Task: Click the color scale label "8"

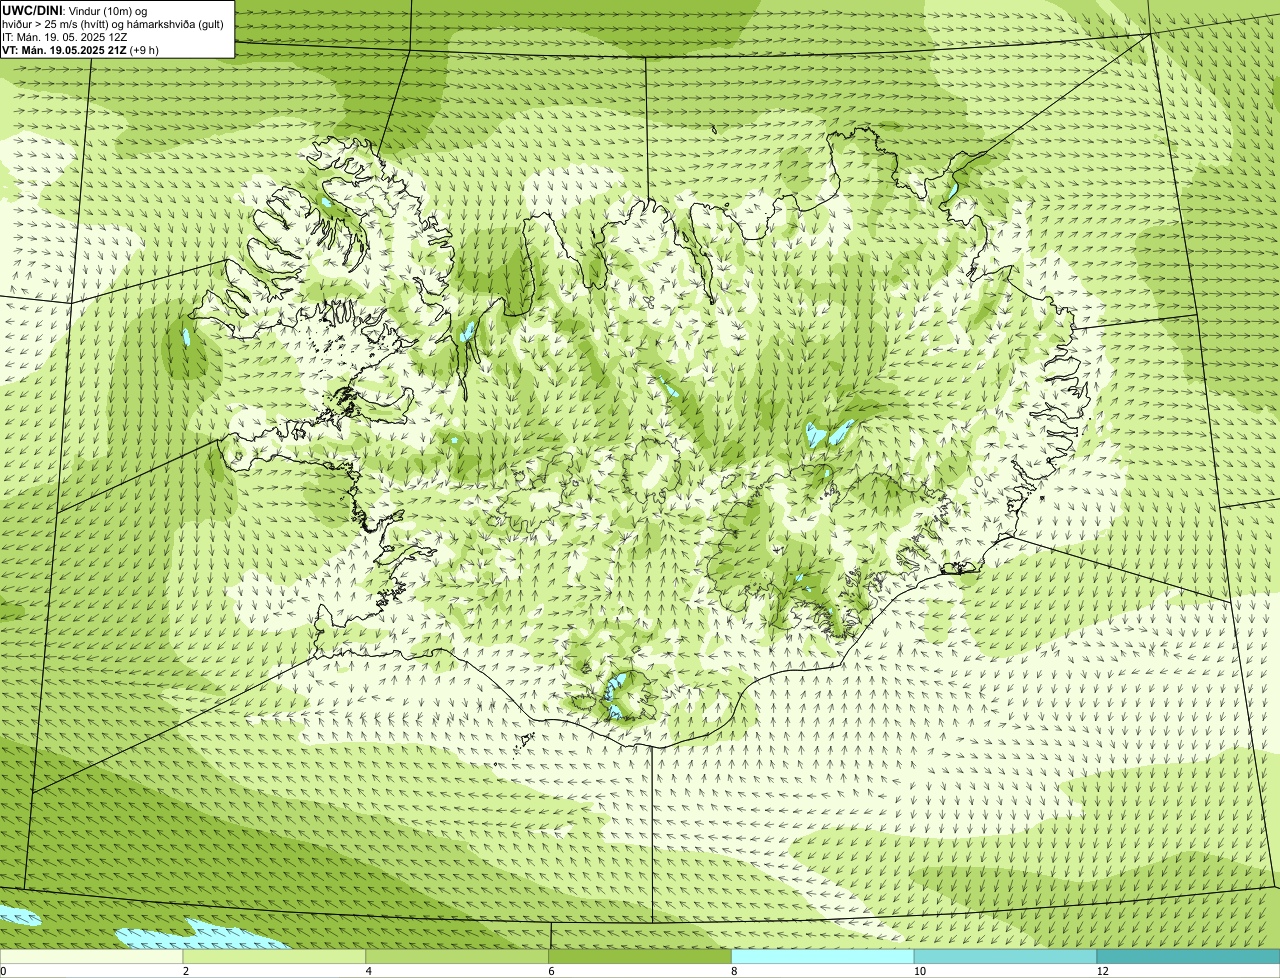Action: [x=733, y=971]
